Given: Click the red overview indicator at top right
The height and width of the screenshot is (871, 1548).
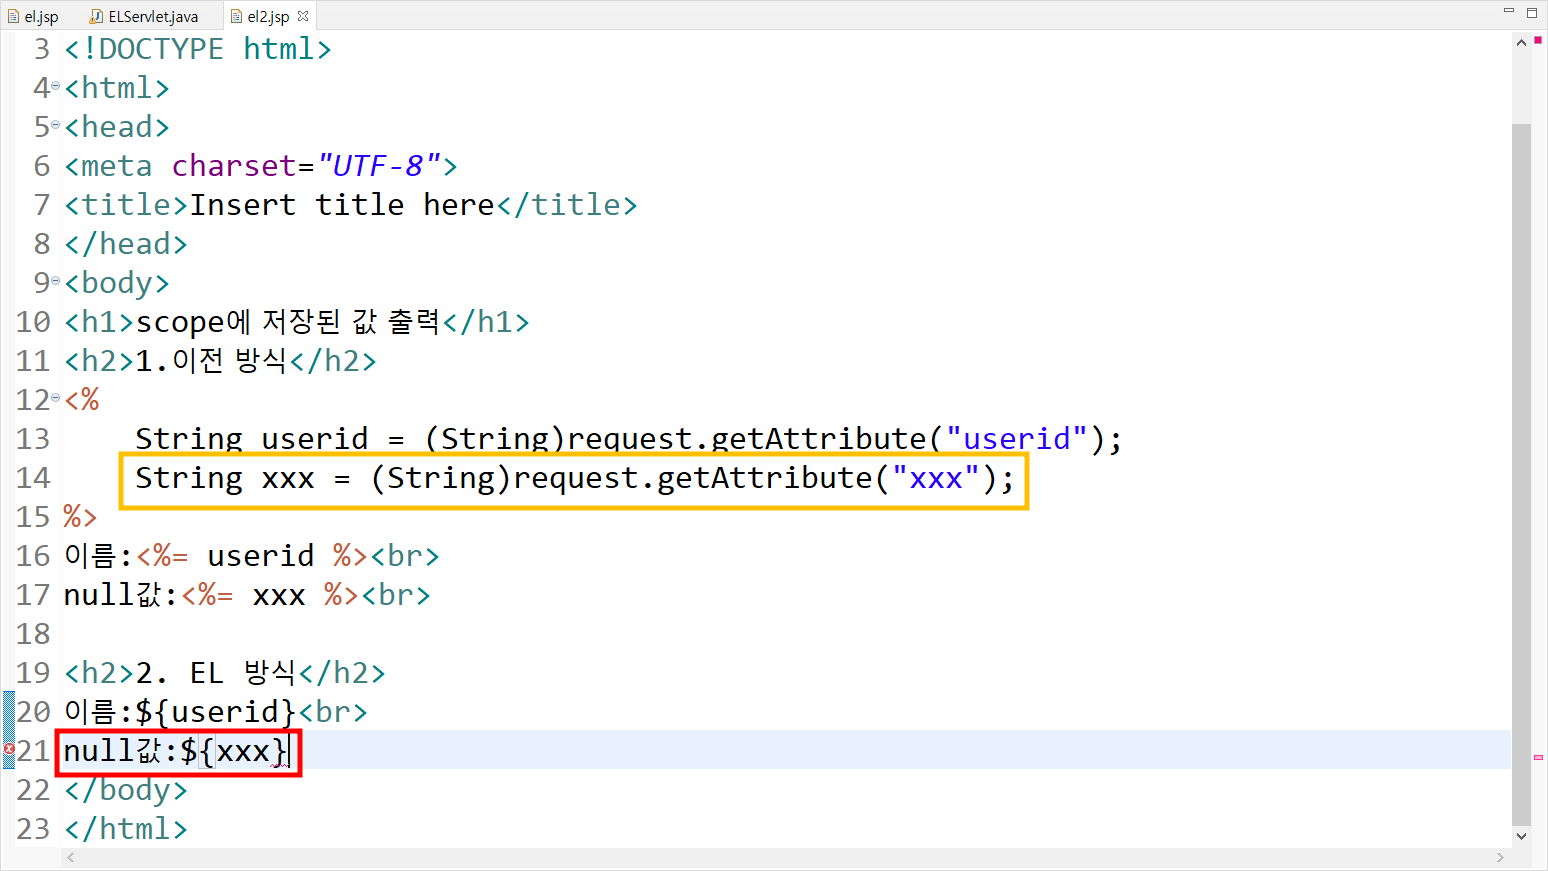Looking at the screenshot, I should (x=1538, y=40).
